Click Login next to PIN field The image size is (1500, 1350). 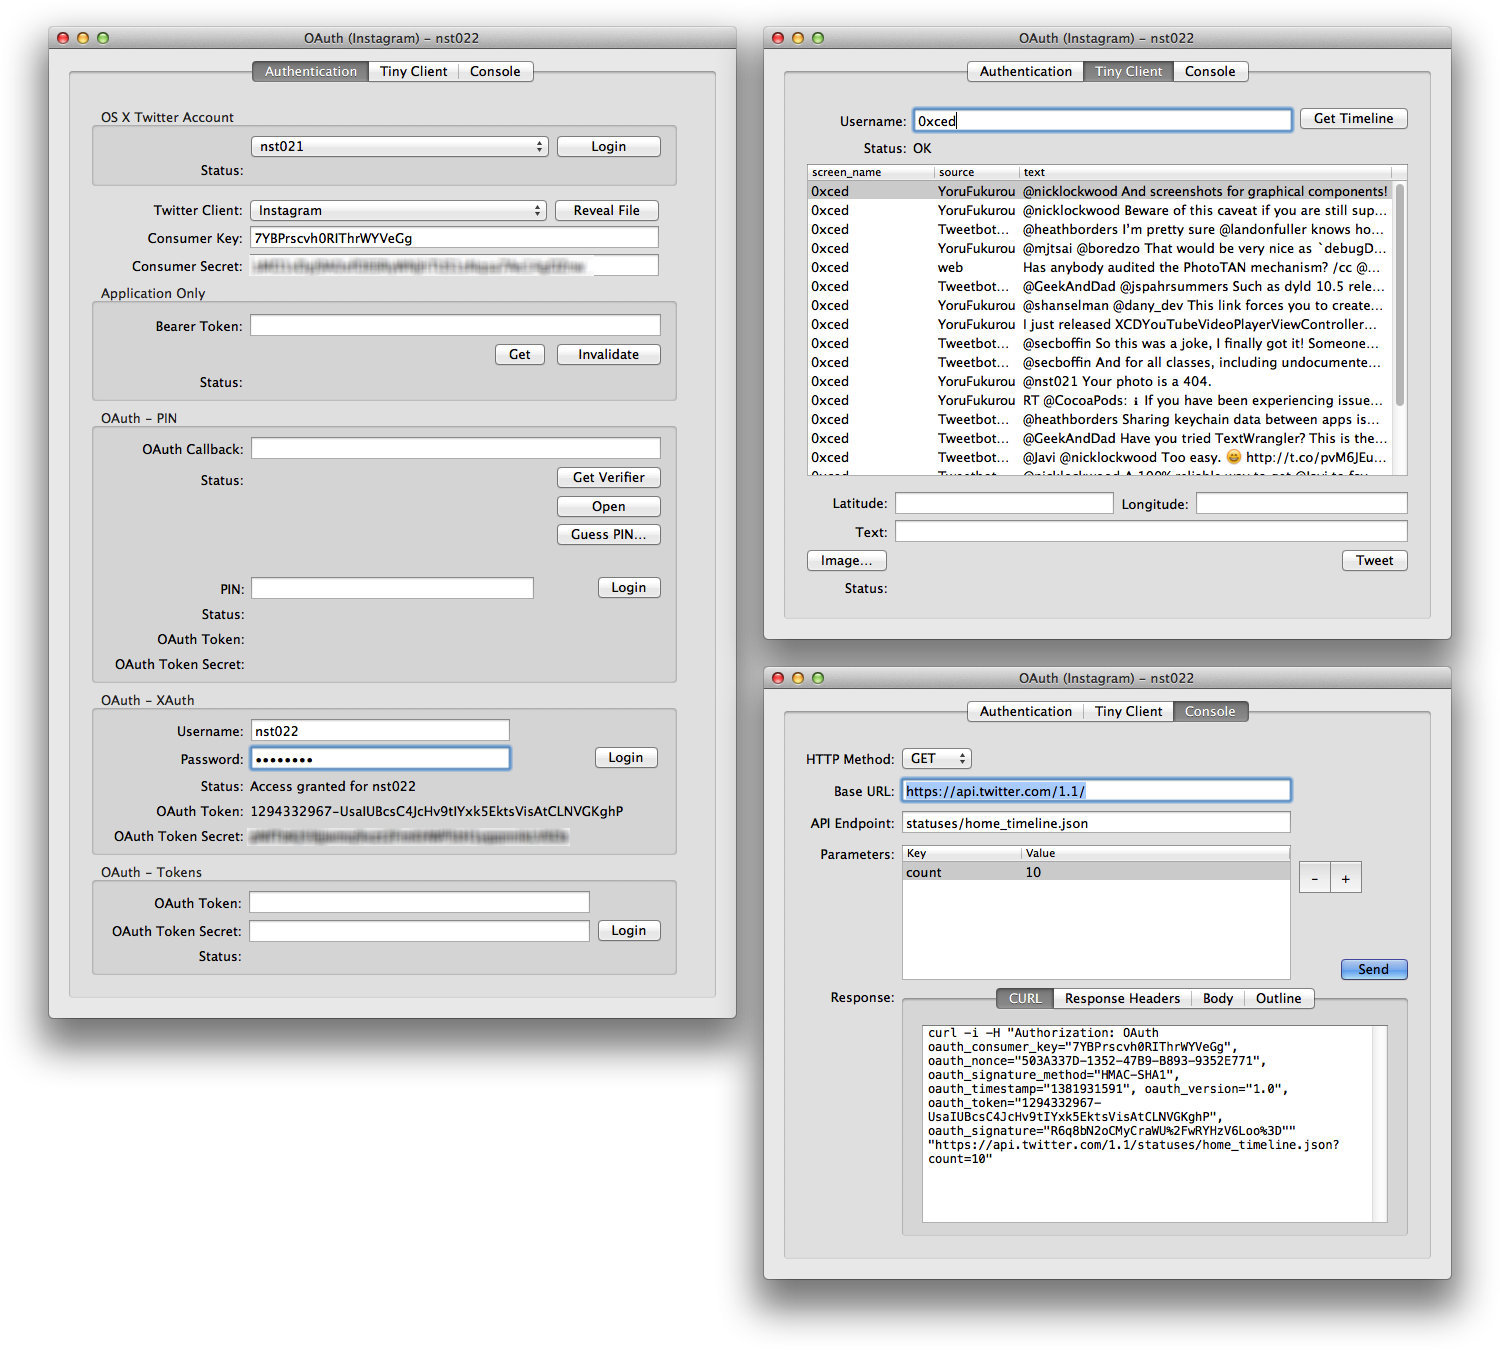[x=628, y=587]
